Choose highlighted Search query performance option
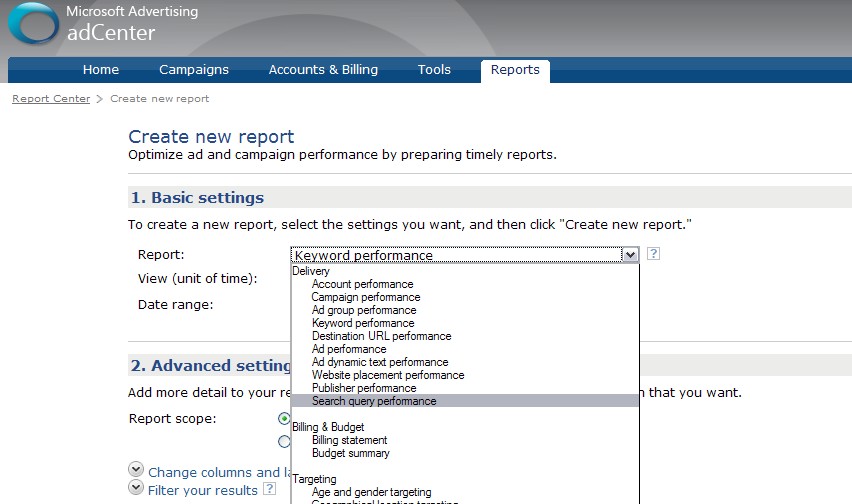Viewport: 852px width, 504px height. [465, 401]
